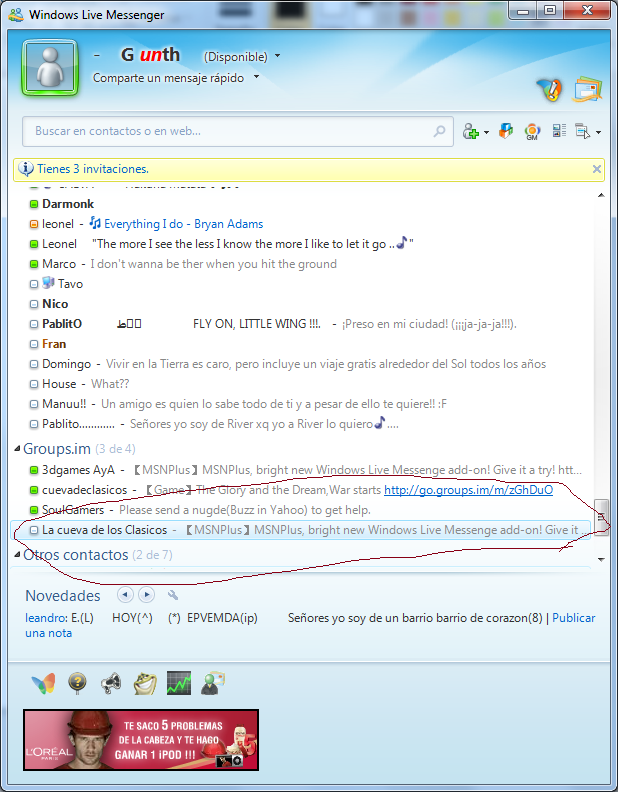Screen dimensions: 619x792
Task: Open the status dropdown next to Disponible
Action: 277,56
